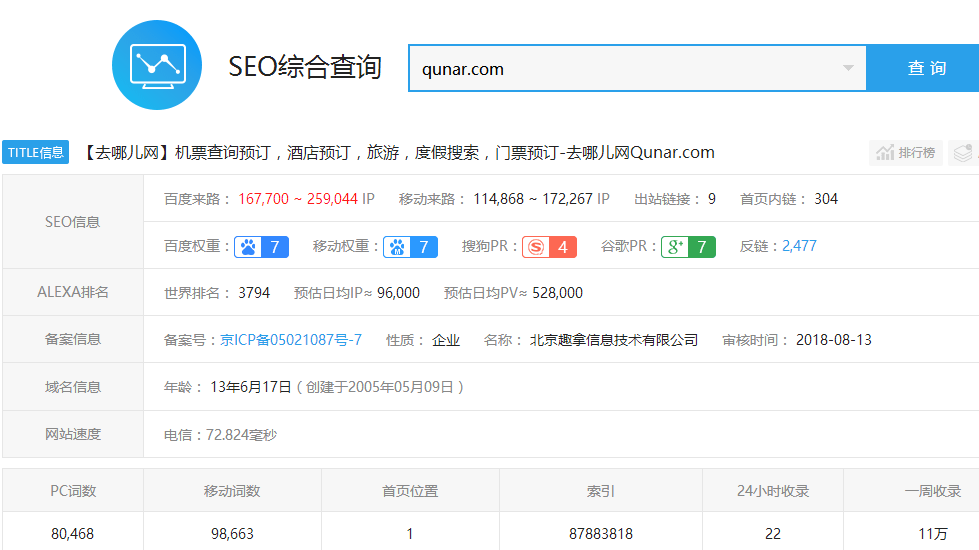Click PC词数 value 80,468

(x=72, y=534)
